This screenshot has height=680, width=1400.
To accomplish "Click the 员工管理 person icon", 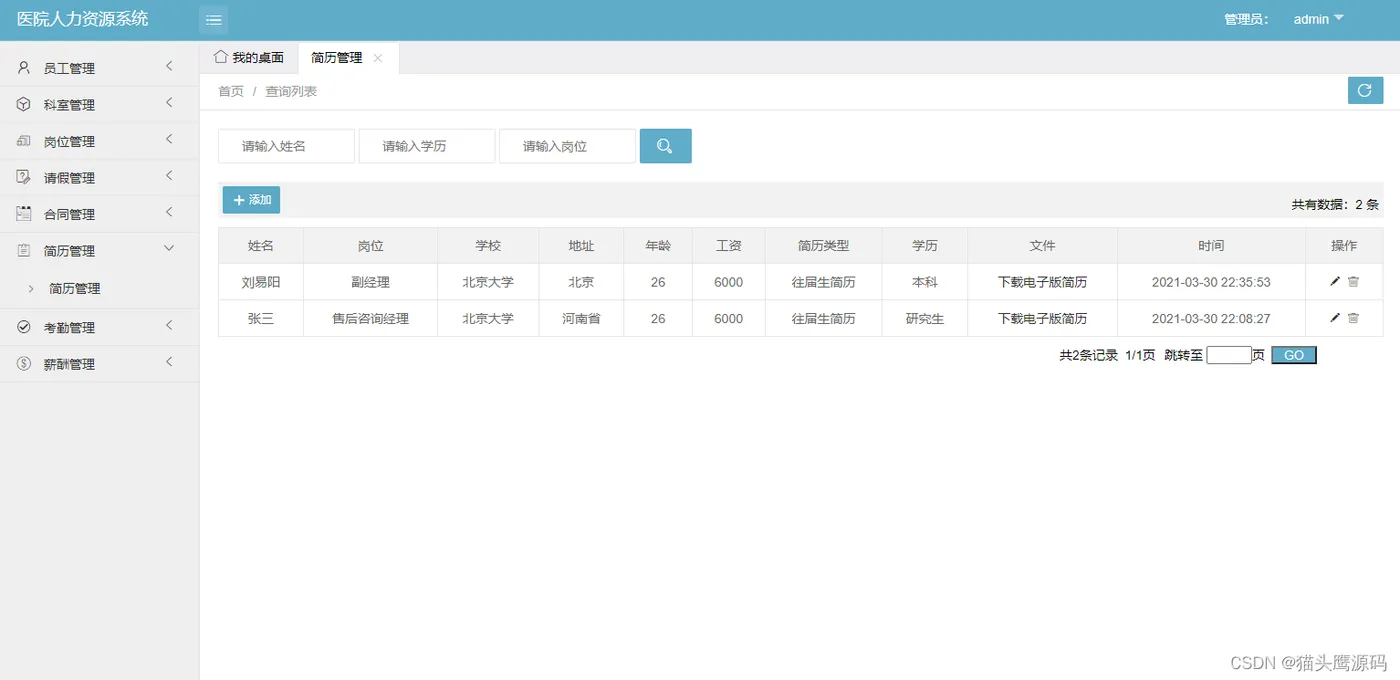I will click(x=24, y=68).
